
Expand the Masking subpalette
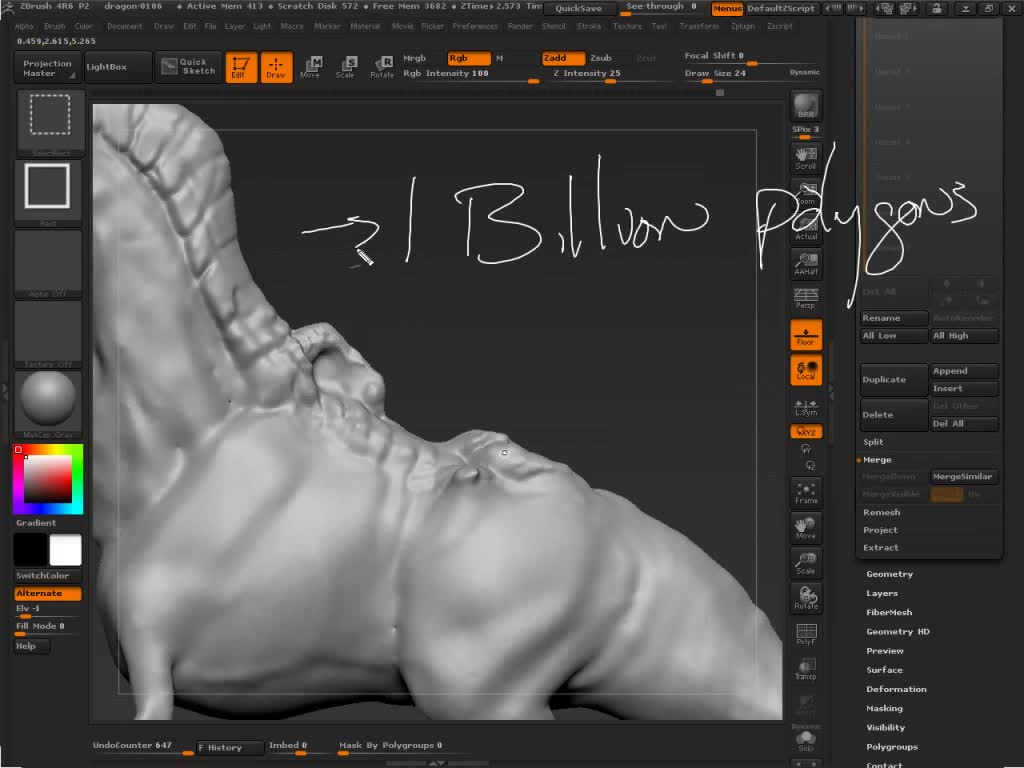click(x=884, y=708)
